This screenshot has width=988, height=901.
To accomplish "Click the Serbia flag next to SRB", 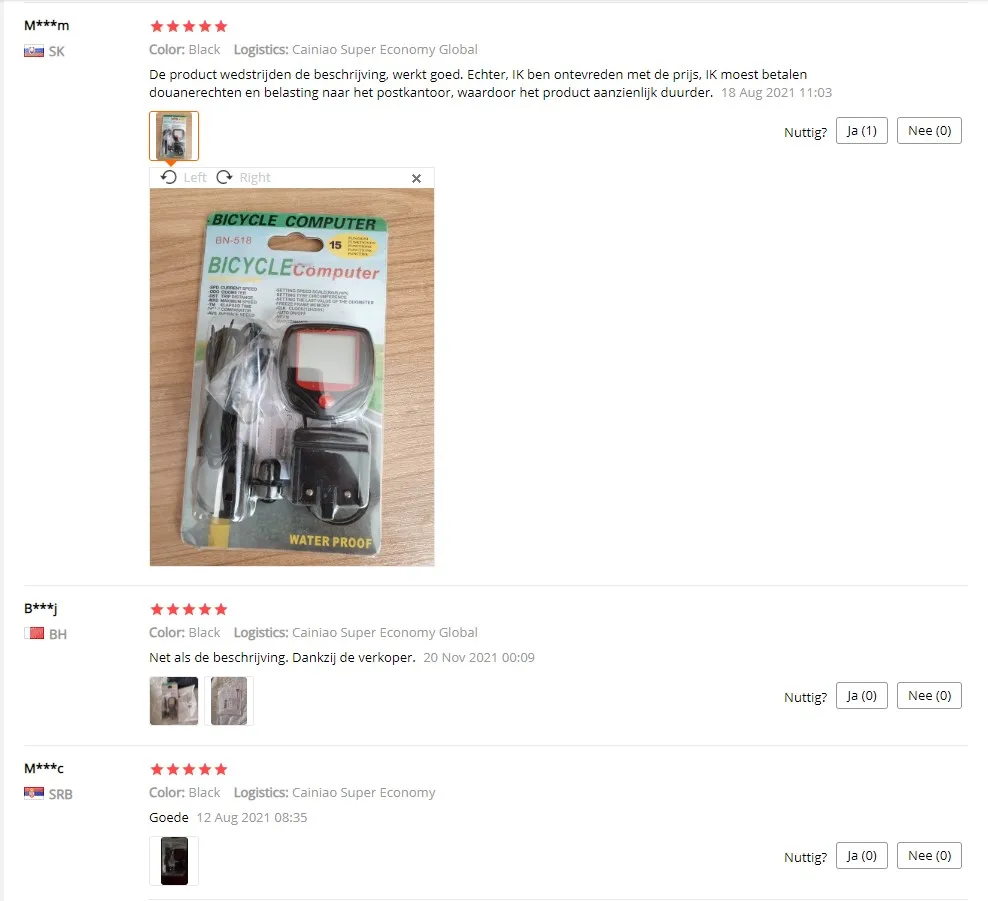I will [34, 793].
